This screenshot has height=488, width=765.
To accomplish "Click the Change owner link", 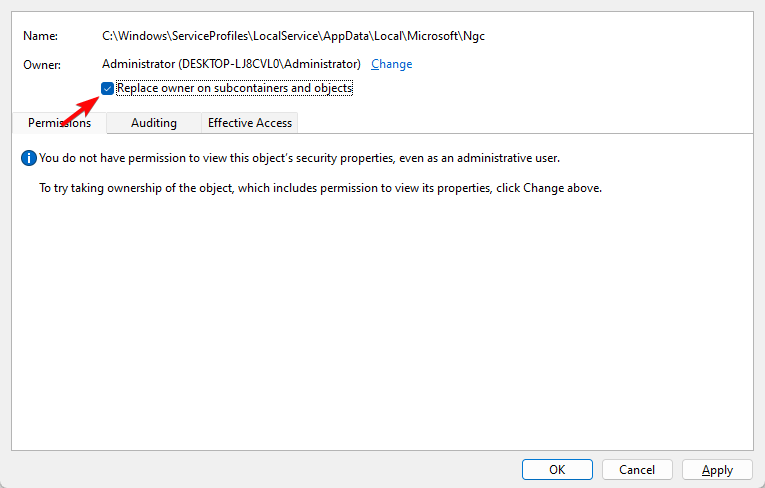I will pos(391,64).
